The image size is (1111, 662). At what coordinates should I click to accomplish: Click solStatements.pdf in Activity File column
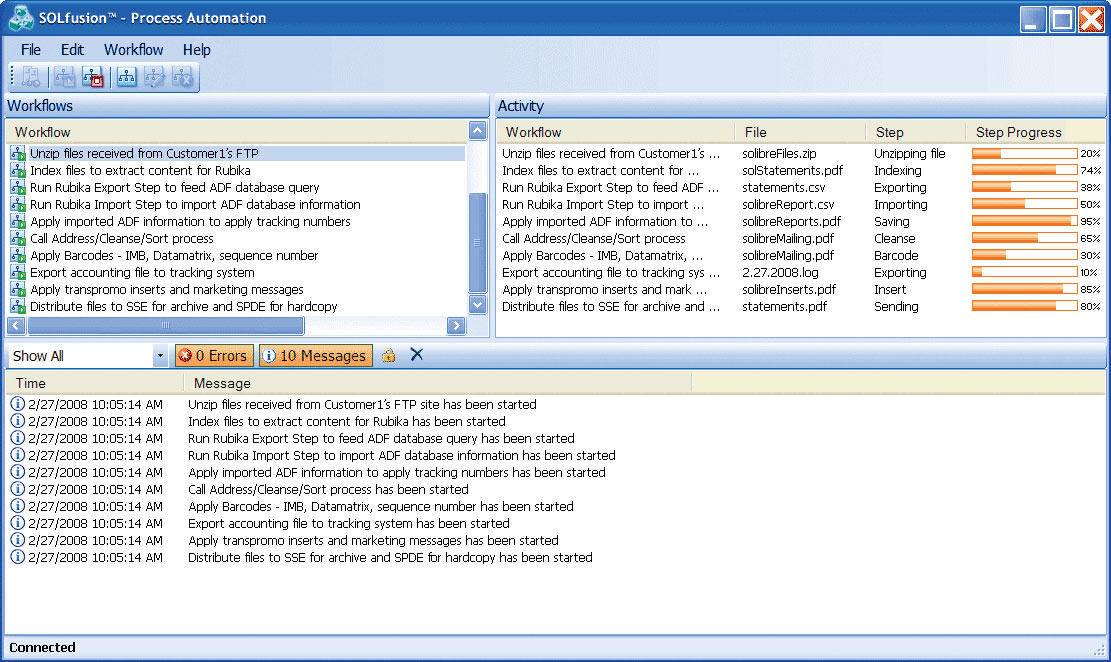792,170
